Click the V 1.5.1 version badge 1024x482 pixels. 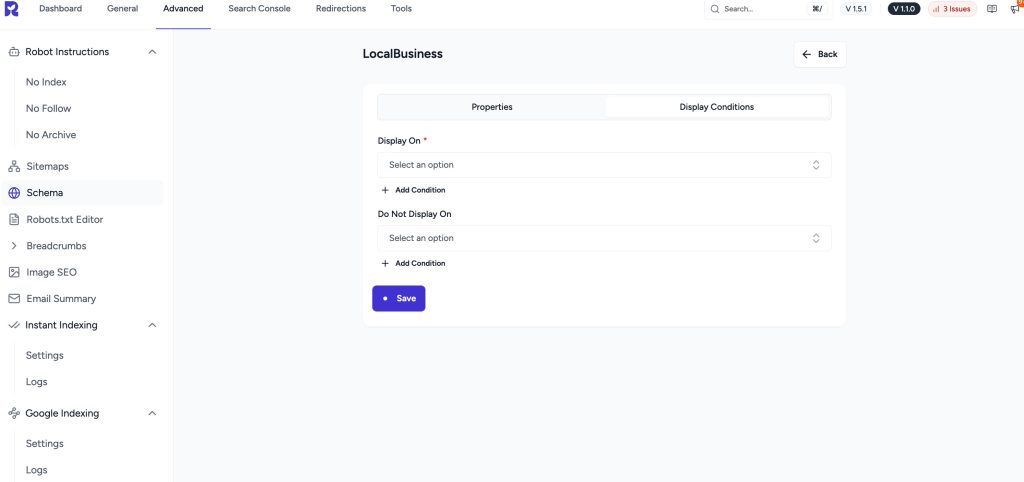(x=856, y=9)
